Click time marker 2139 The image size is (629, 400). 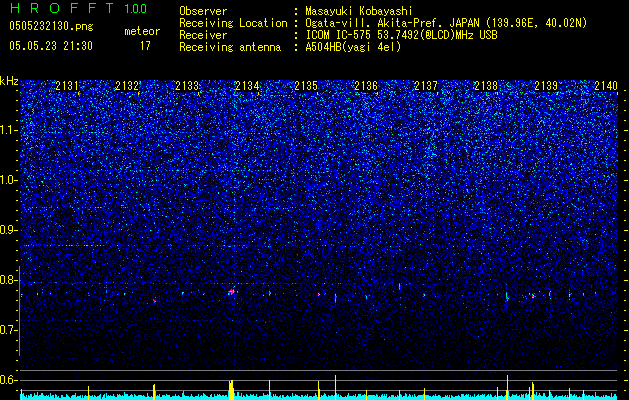546,86
